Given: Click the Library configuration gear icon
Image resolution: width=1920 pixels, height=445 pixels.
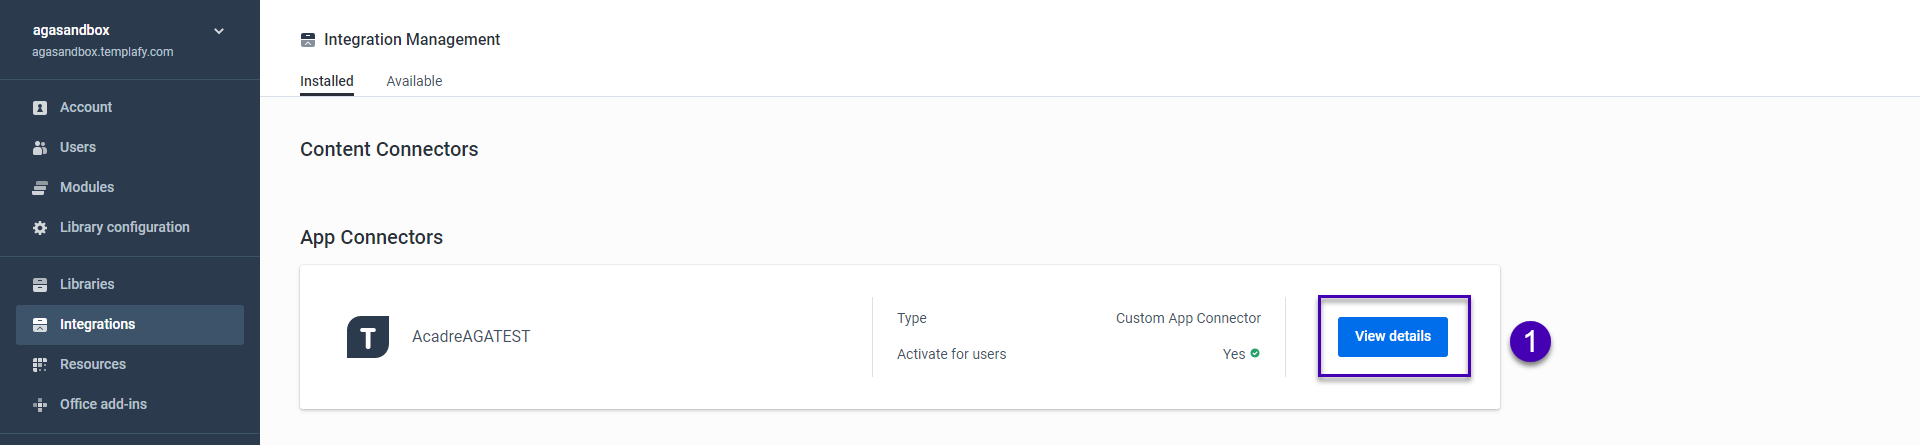Looking at the screenshot, I should click(40, 228).
